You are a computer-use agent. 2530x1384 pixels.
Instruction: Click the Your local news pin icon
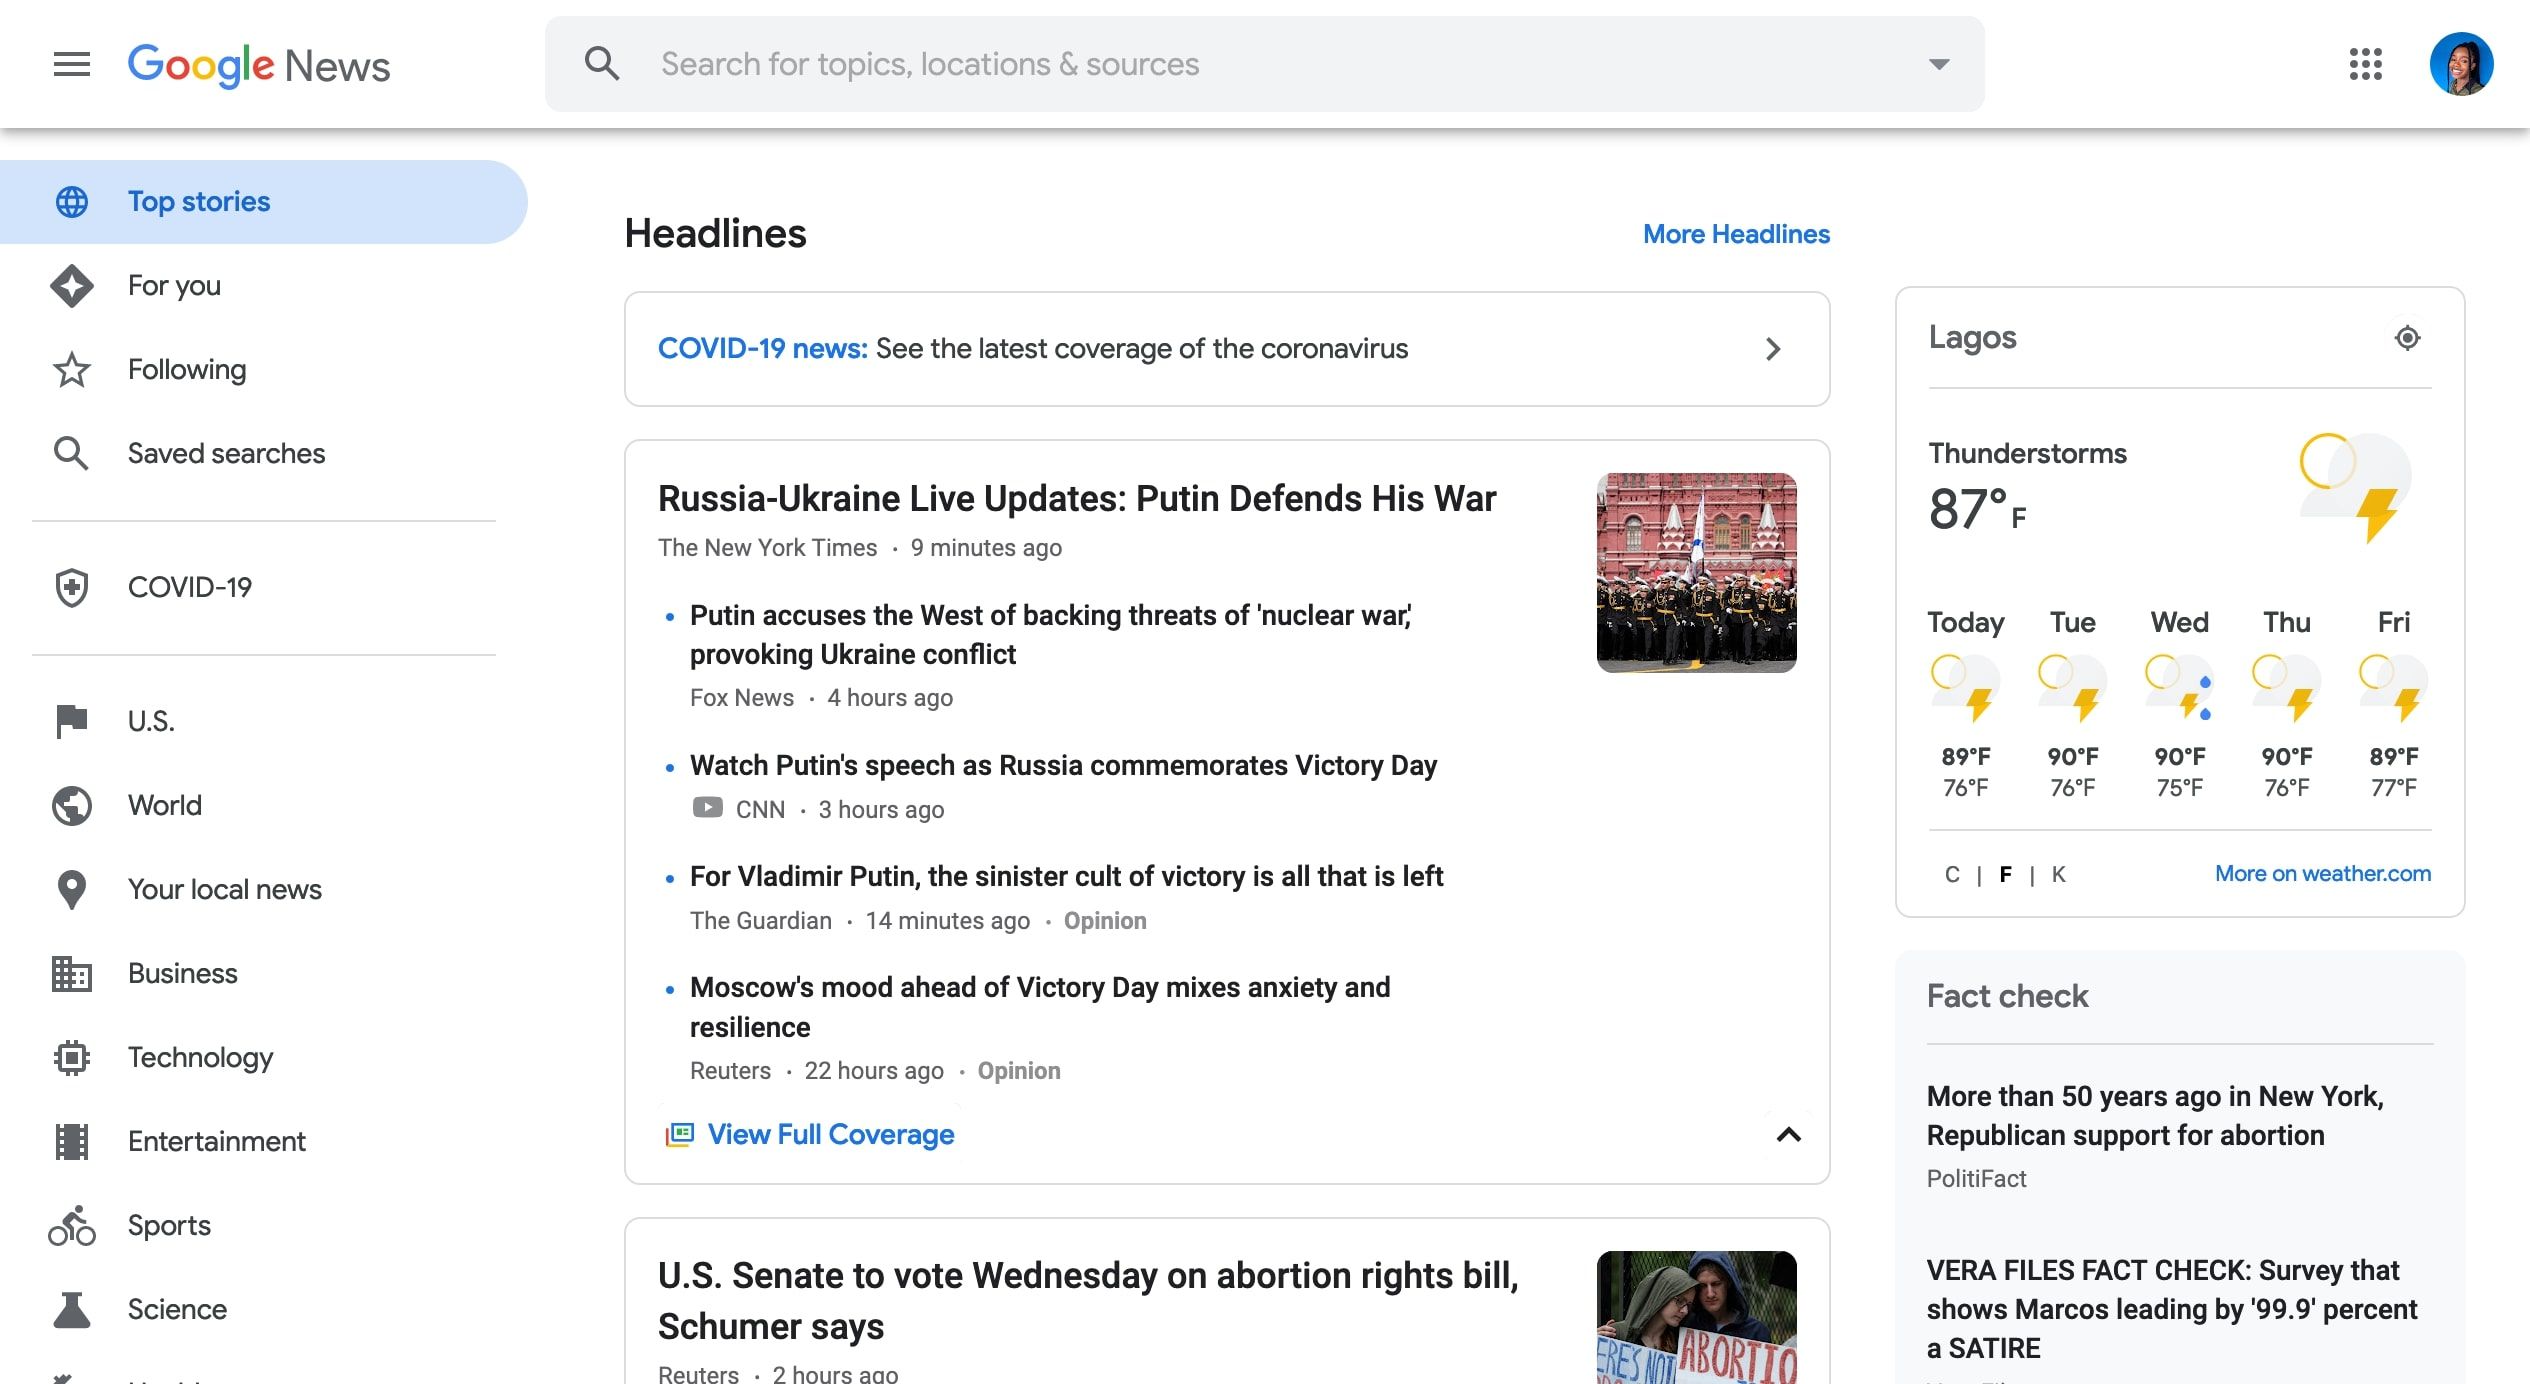pos(71,889)
